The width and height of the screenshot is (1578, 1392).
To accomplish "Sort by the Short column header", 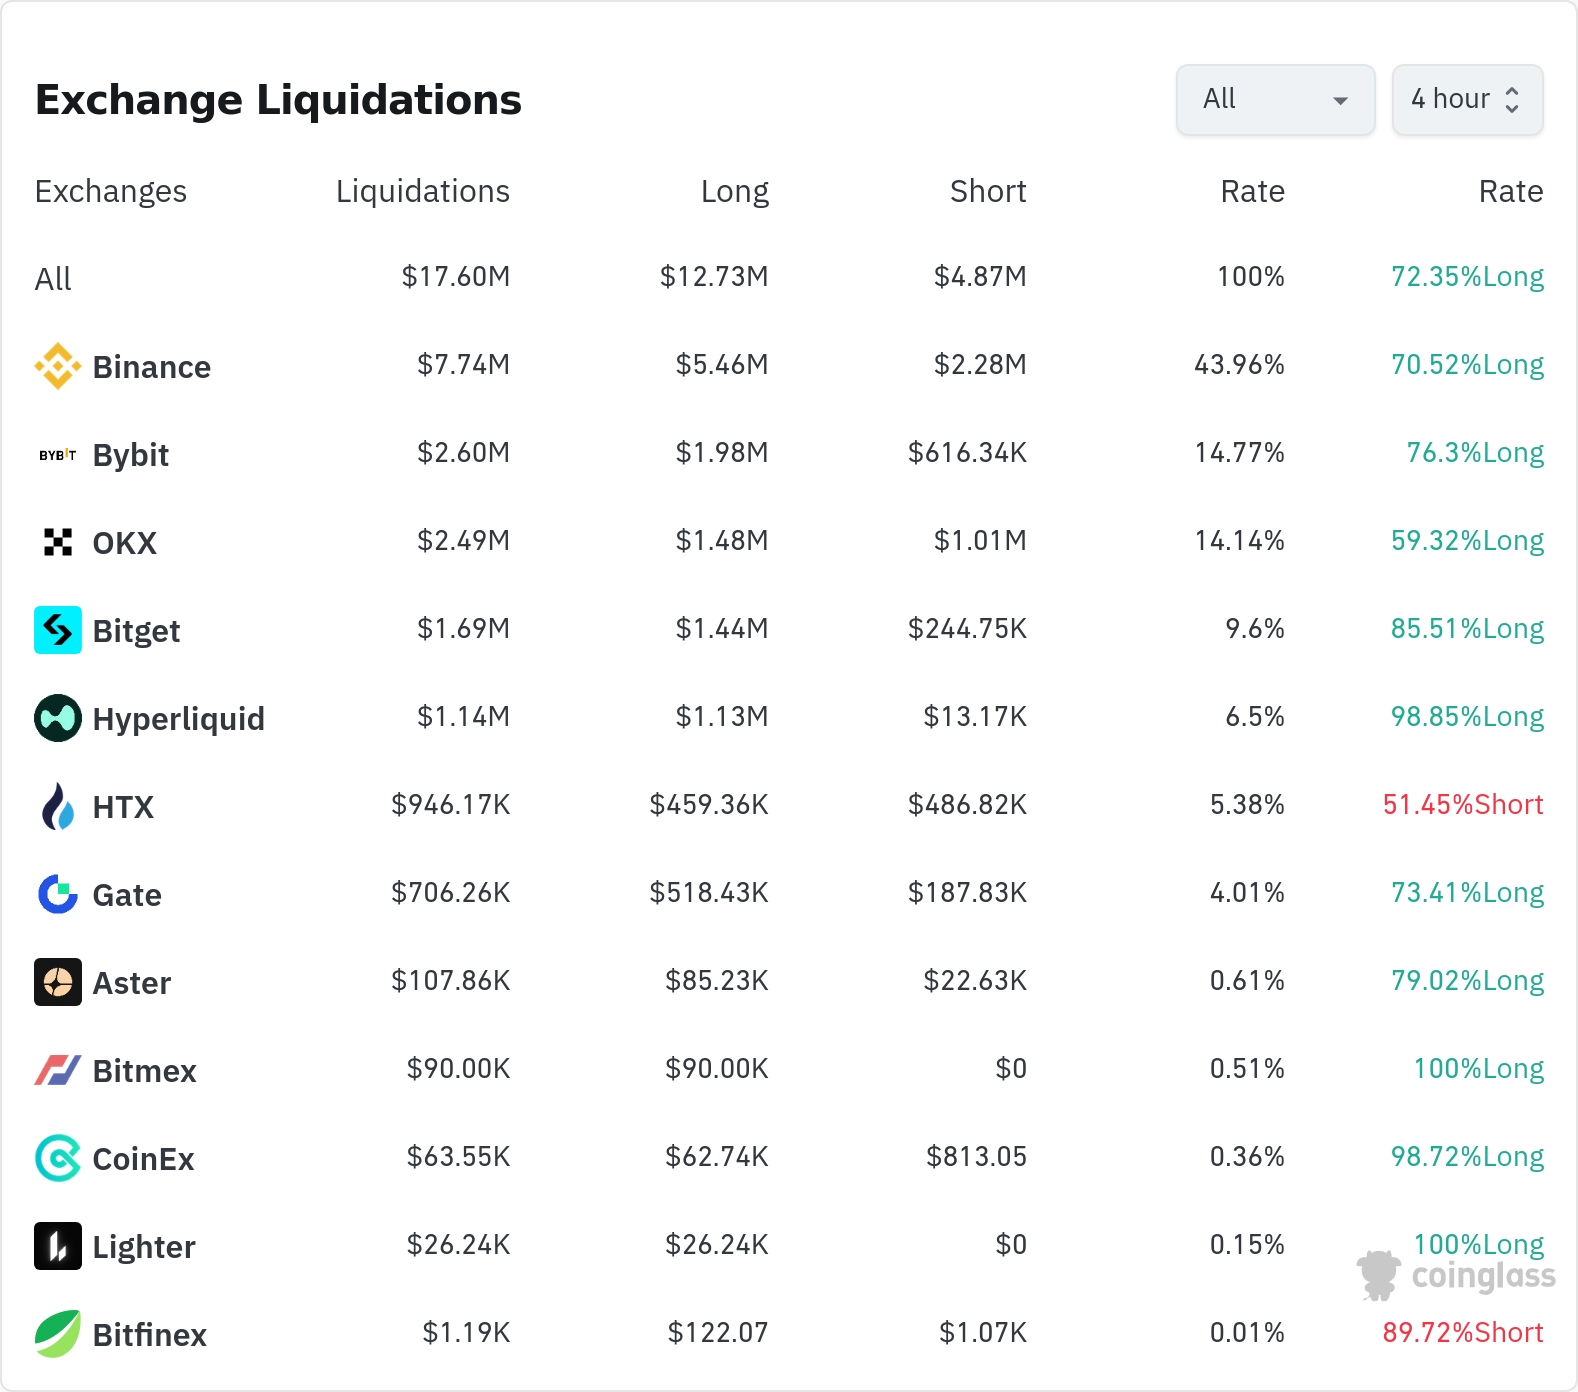I will 987,191.
